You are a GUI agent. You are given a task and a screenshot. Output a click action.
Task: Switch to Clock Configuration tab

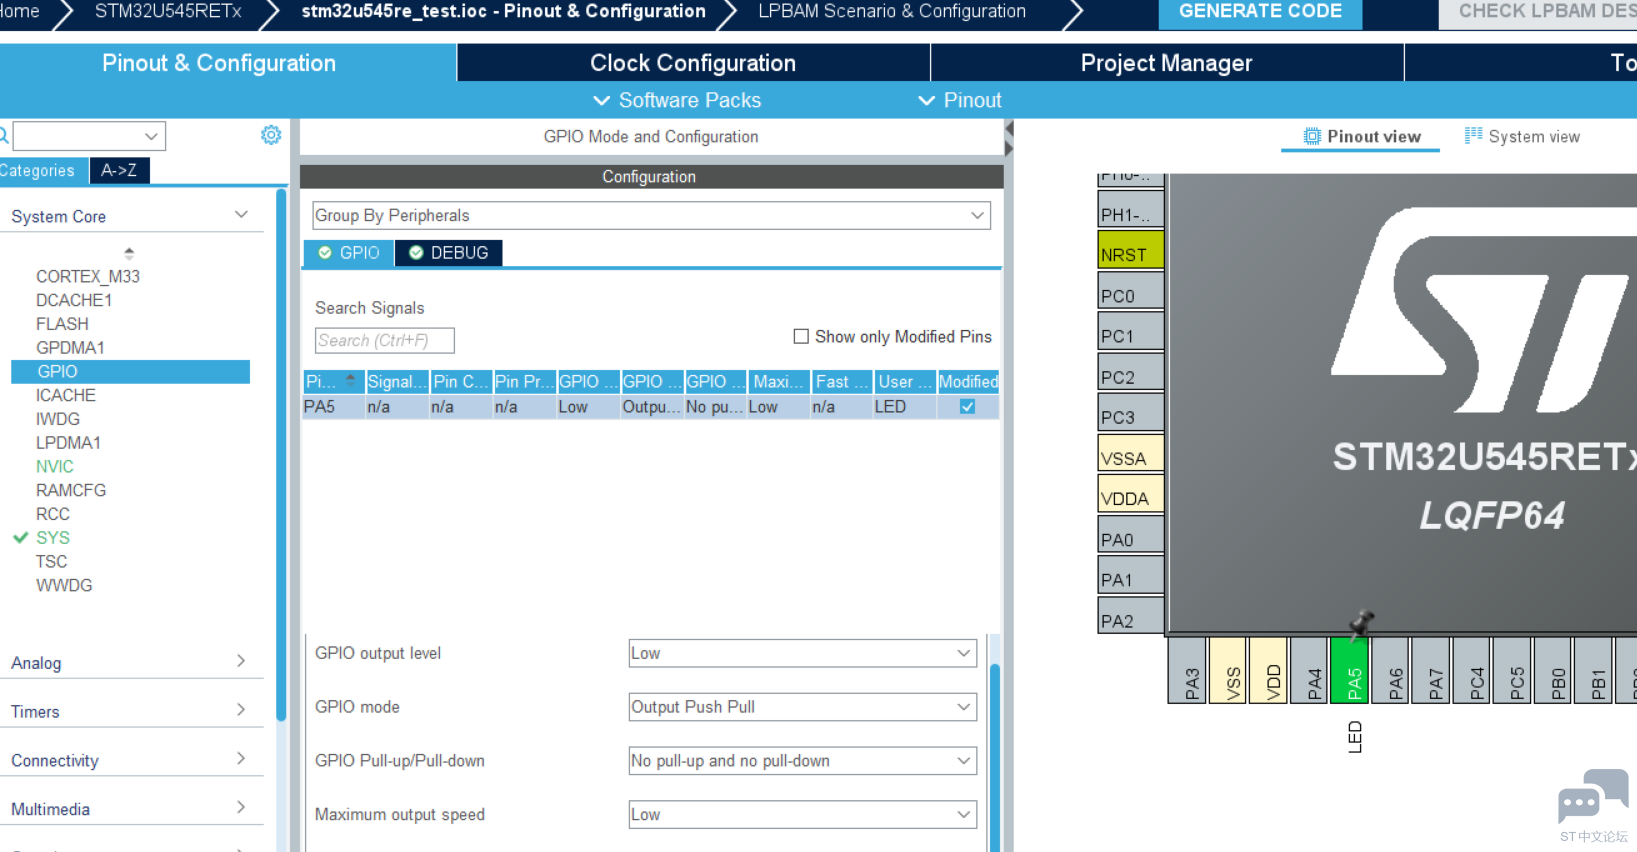coord(693,63)
